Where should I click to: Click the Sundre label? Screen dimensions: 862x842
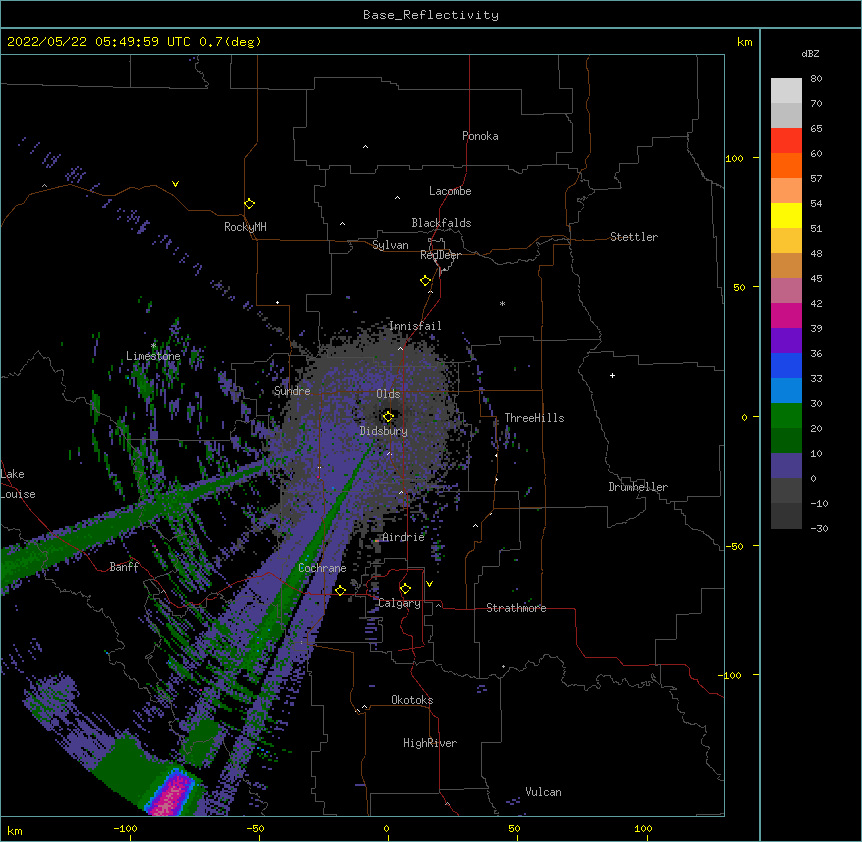pos(292,391)
